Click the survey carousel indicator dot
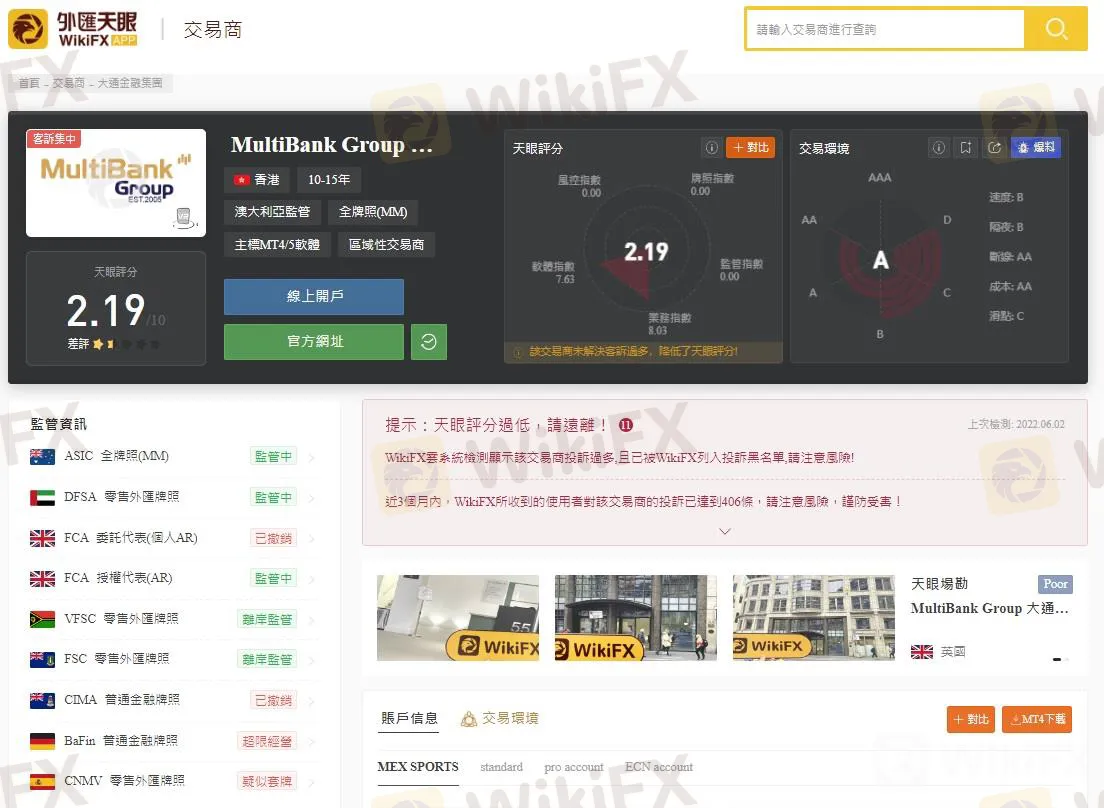This screenshot has width=1104, height=808. click(x=1057, y=659)
